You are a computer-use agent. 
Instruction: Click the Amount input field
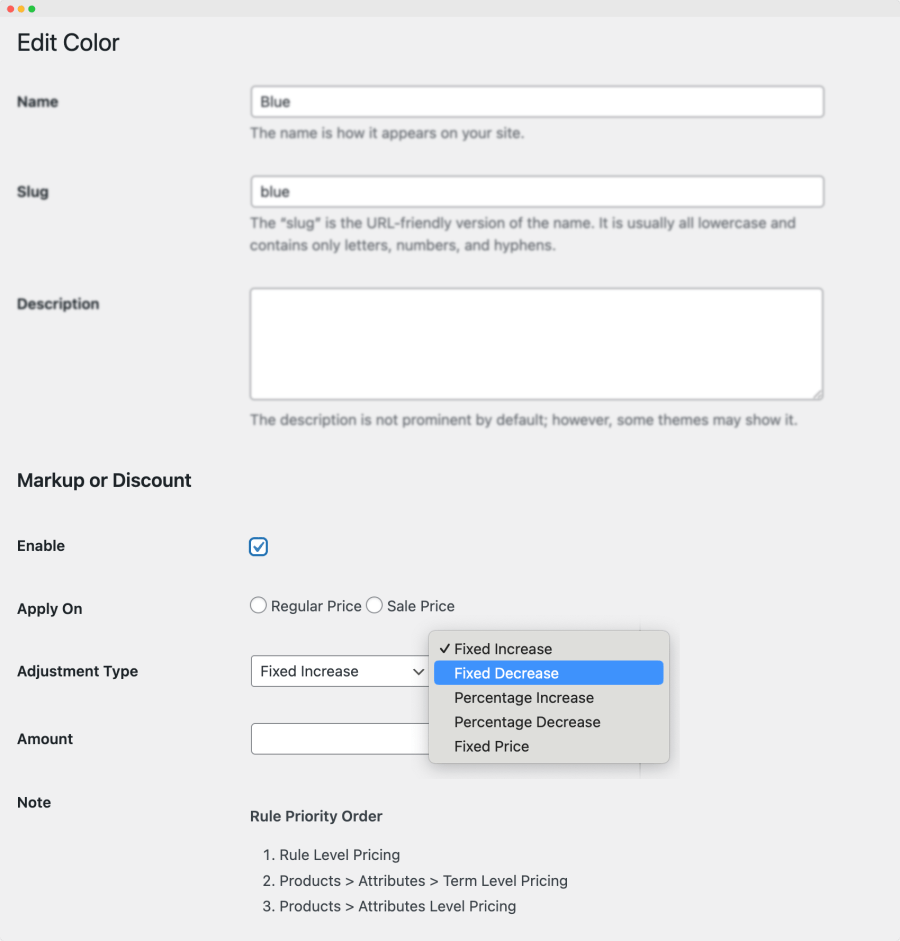(339, 739)
